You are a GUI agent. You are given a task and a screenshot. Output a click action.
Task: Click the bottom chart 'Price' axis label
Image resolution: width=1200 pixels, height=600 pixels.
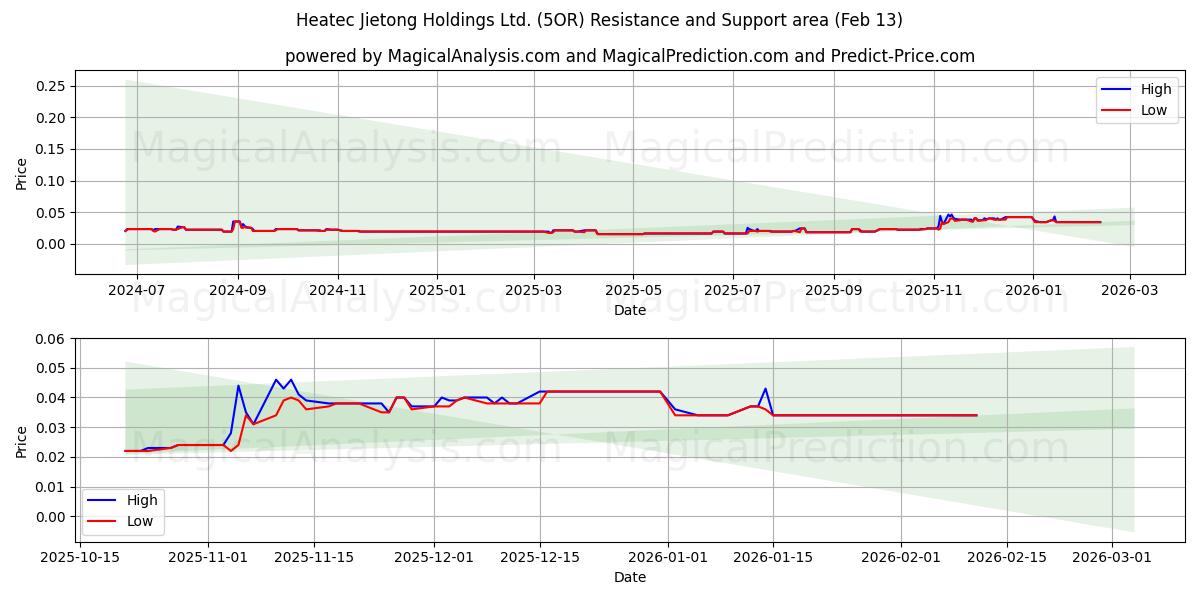point(22,441)
